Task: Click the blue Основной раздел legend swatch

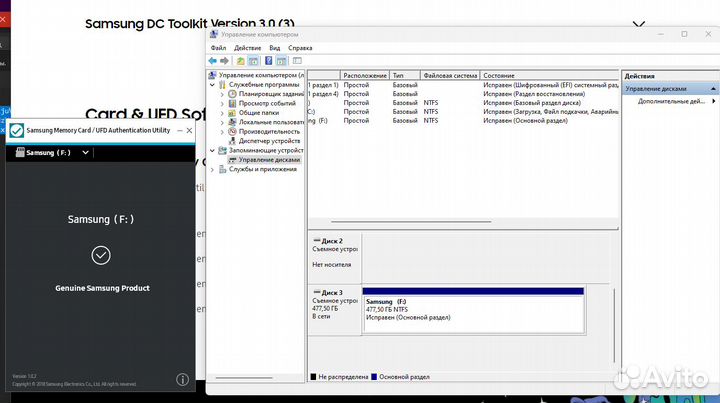Action: tap(374, 377)
